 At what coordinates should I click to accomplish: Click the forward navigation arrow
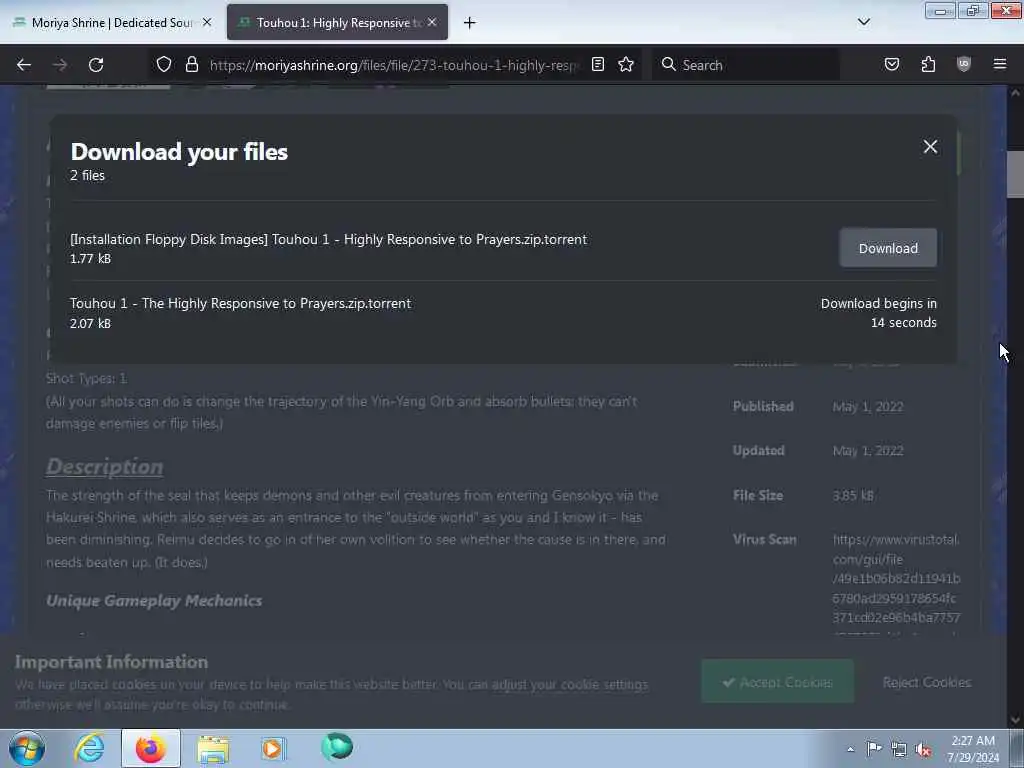click(x=59, y=65)
